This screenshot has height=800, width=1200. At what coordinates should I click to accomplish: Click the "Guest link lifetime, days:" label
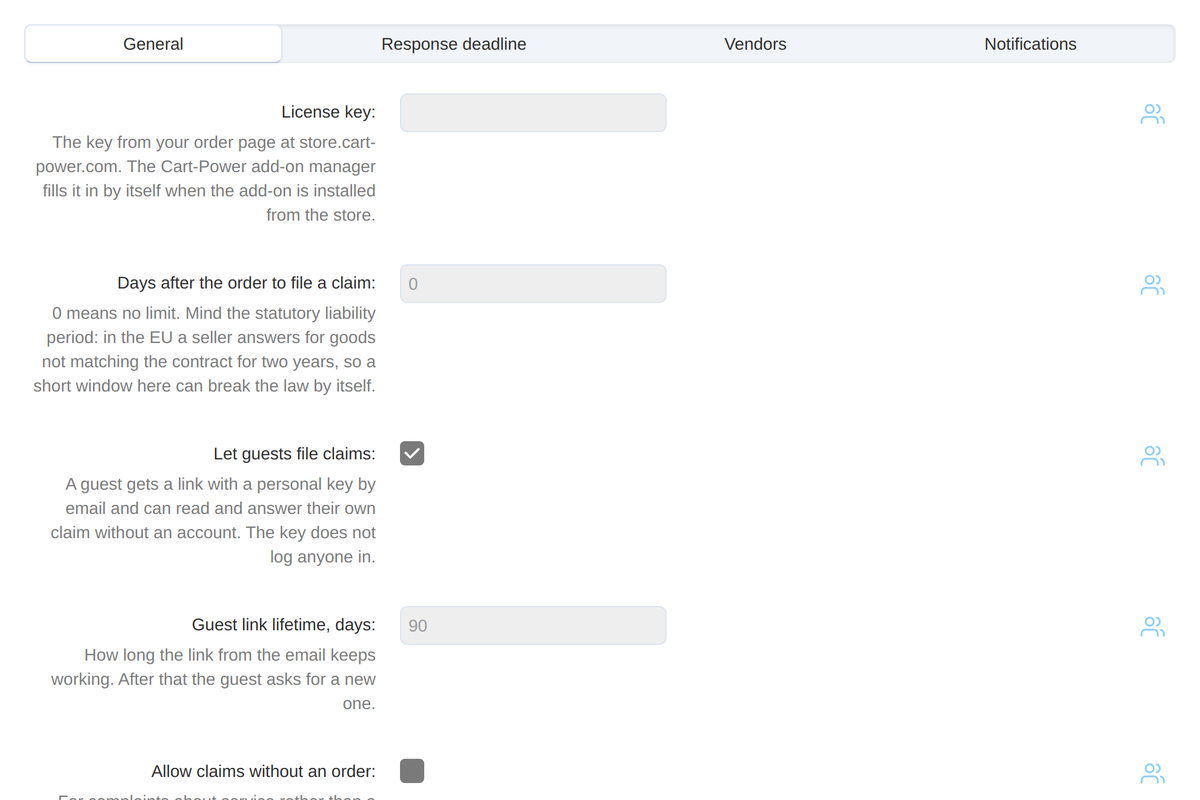(284, 625)
